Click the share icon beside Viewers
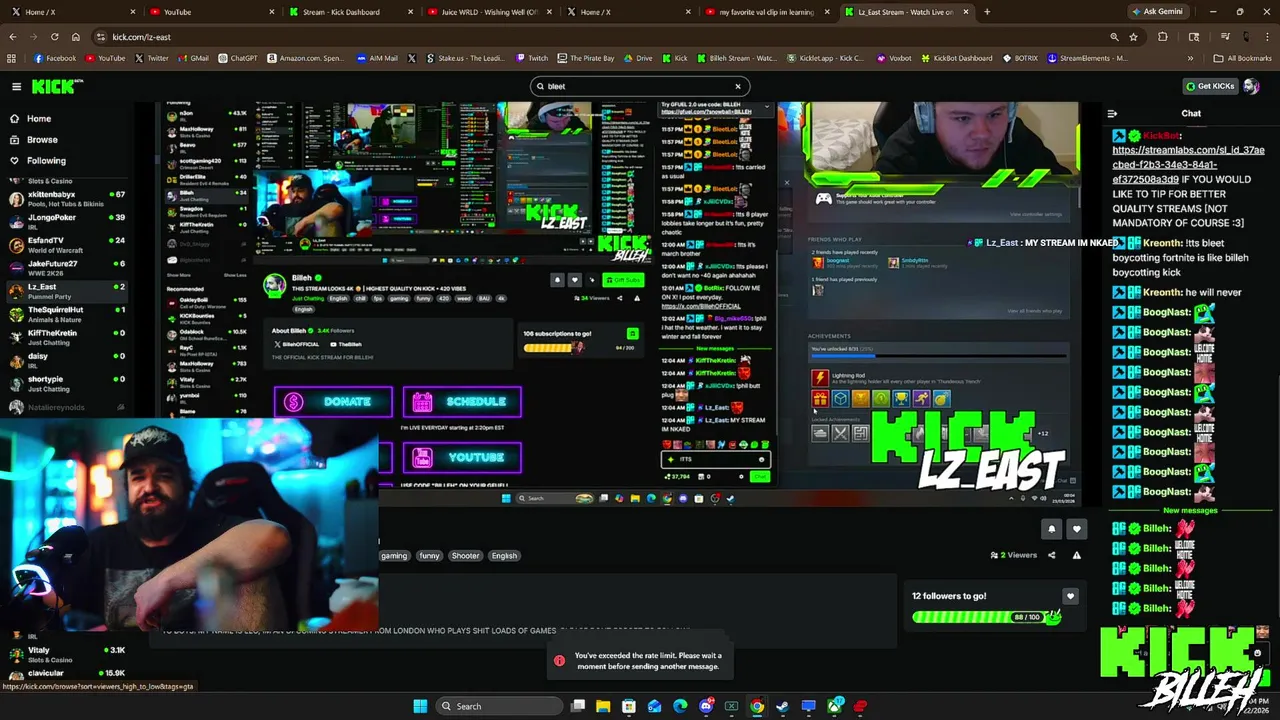The width and height of the screenshot is (1280, 720). (x=1051, y=555)
